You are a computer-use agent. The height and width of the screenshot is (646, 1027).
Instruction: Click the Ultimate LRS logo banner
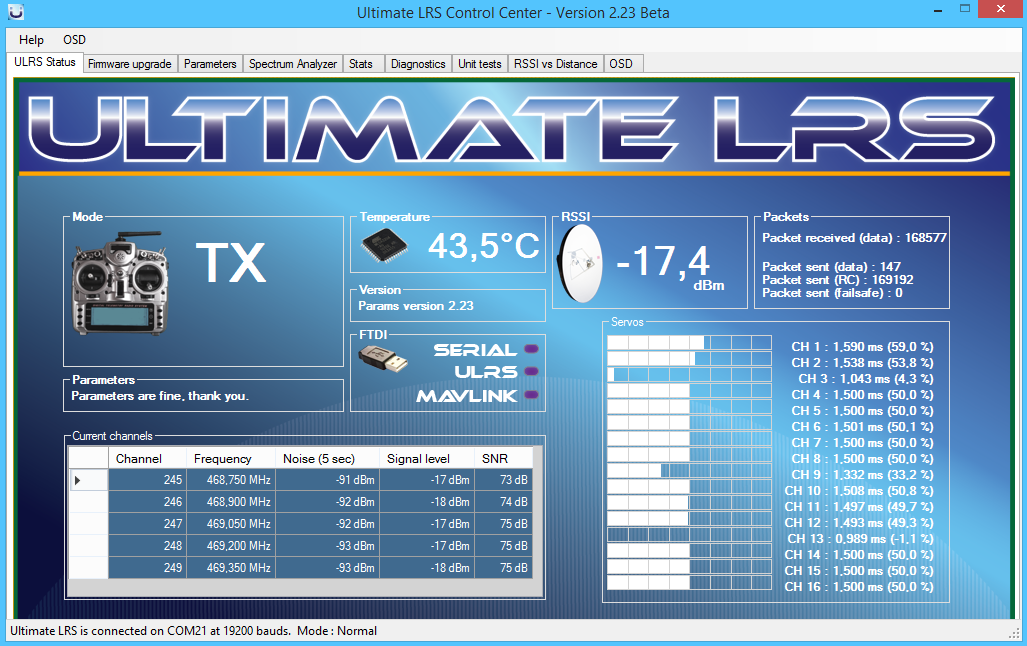click(x=514, y=129)
